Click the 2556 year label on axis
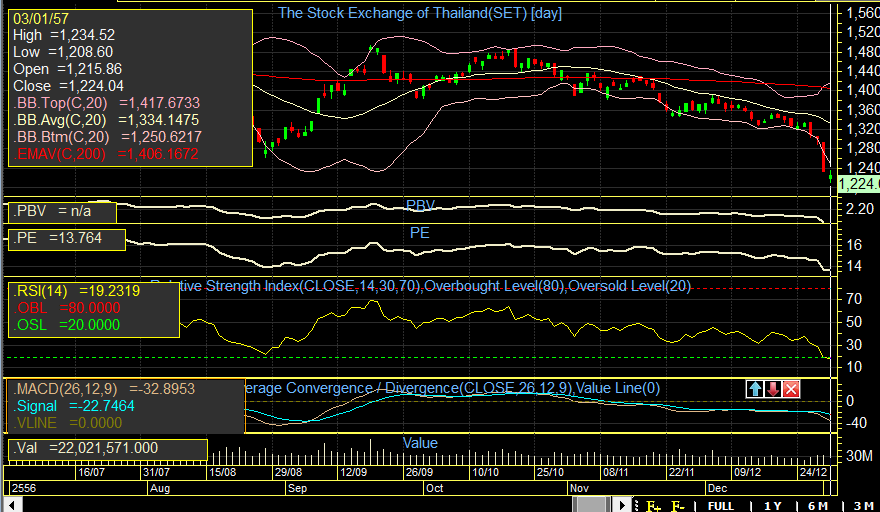This screenshot has width=880, height=512. click(24, 488)
